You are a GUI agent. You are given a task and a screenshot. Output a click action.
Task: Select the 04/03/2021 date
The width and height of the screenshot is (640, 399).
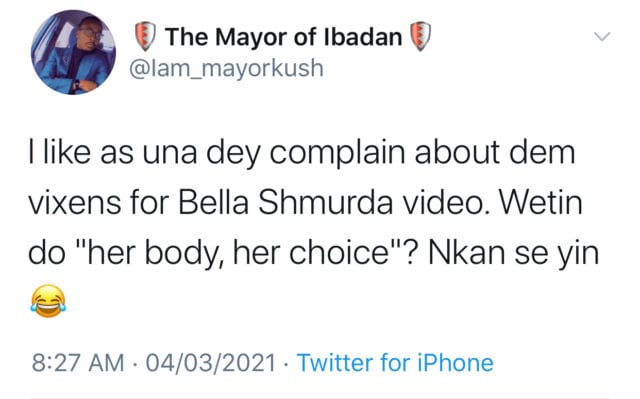[211, 363]
